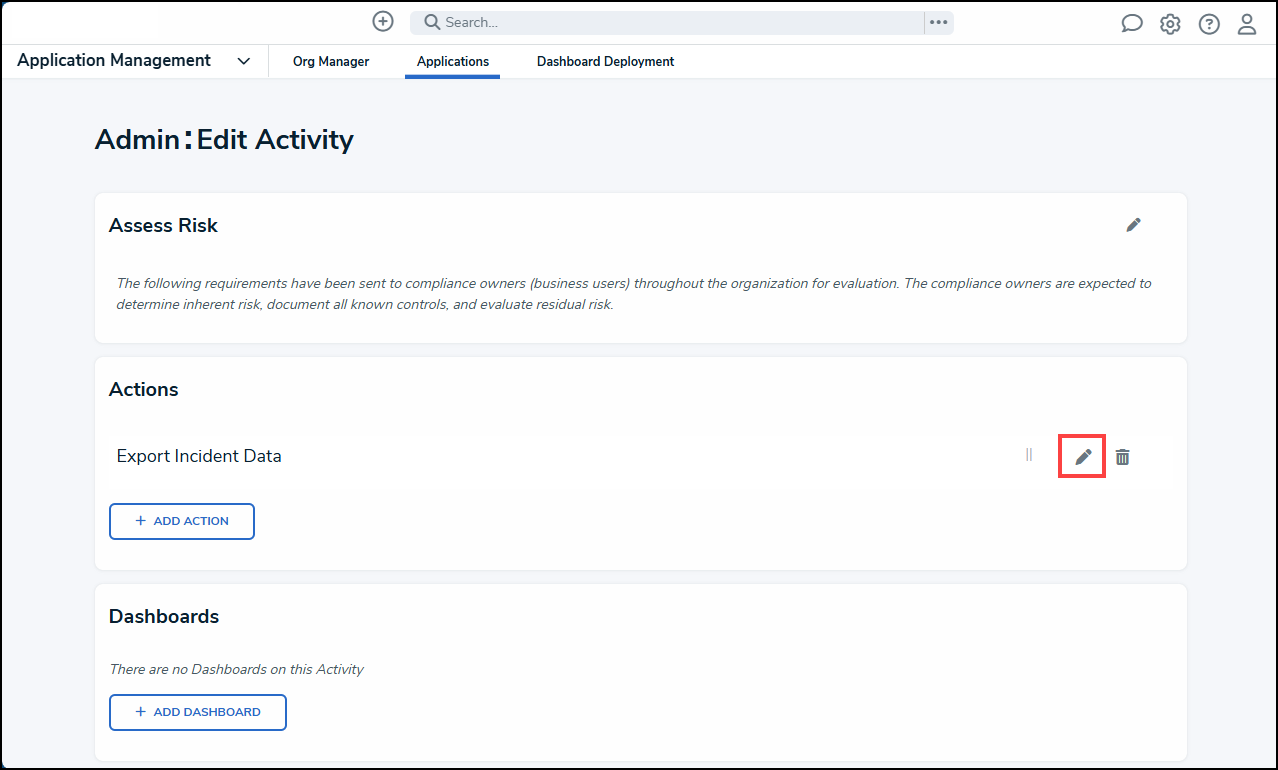Open search options ellipsis menu
Screen dimensions: 1278x770
[938, 22]
